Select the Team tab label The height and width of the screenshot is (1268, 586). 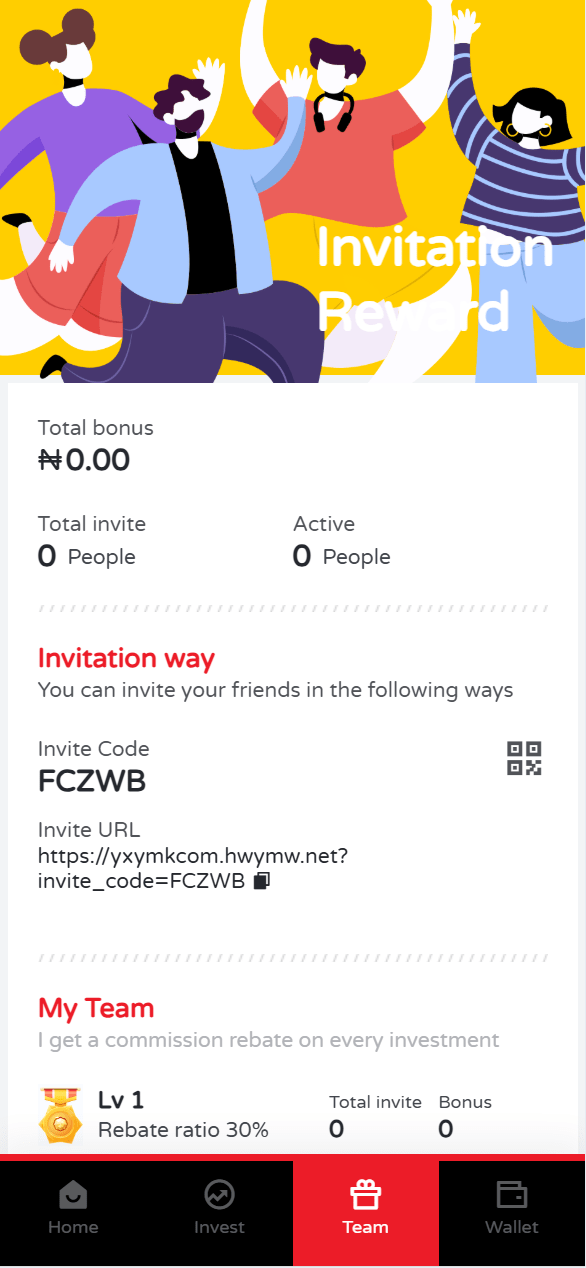(366, 1227)
